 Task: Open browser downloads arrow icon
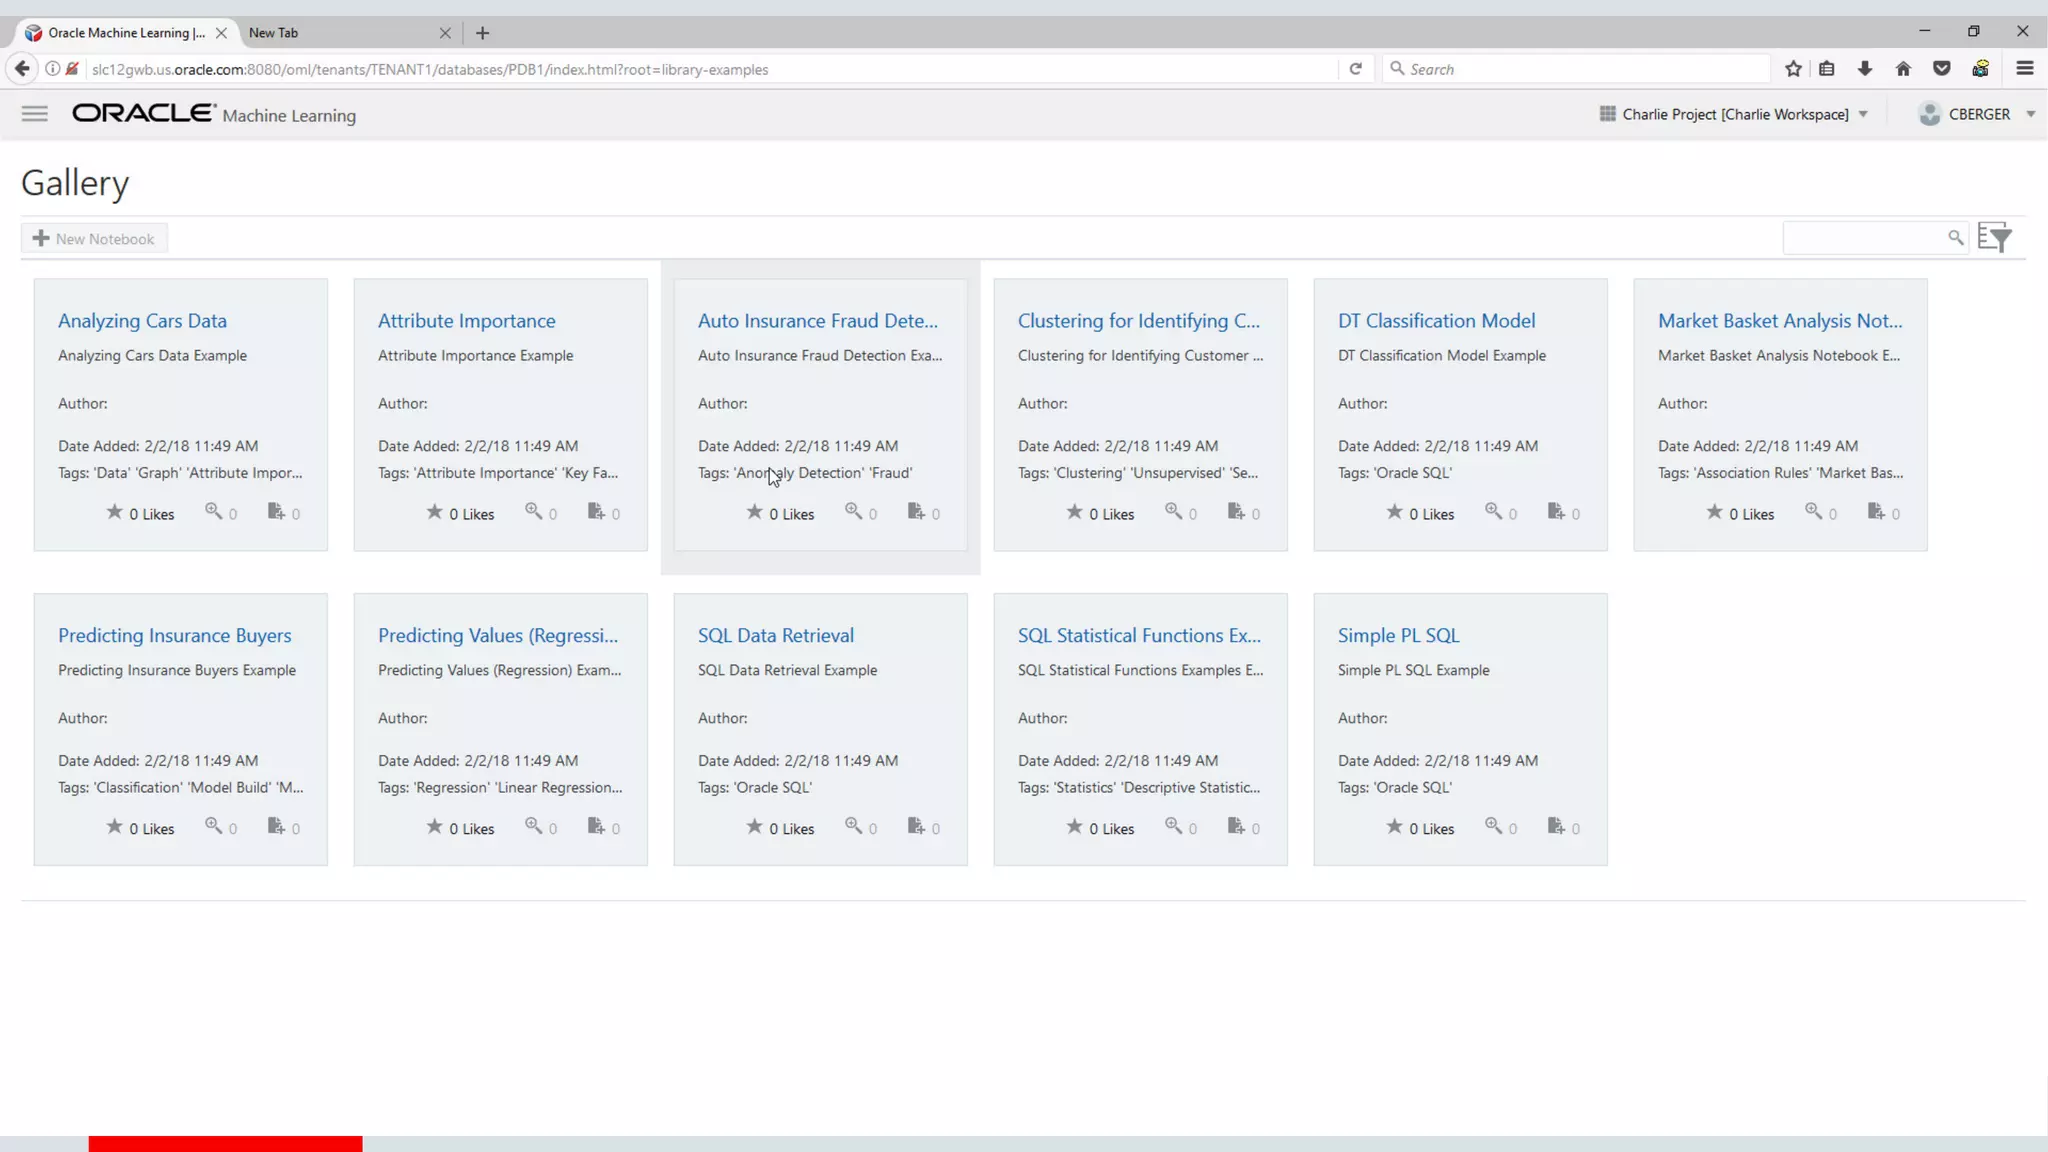click(x=1864, y=69)
